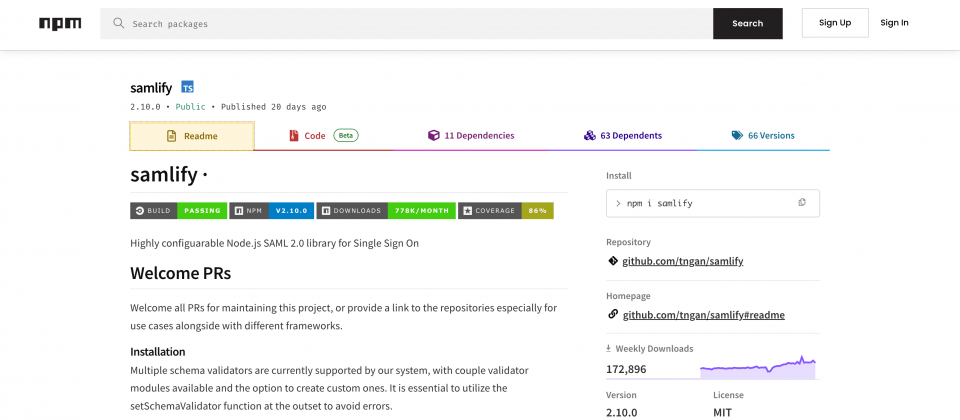Click the npm logo in the header
This screenshot has width=960, height=420.
click(60, 24)
